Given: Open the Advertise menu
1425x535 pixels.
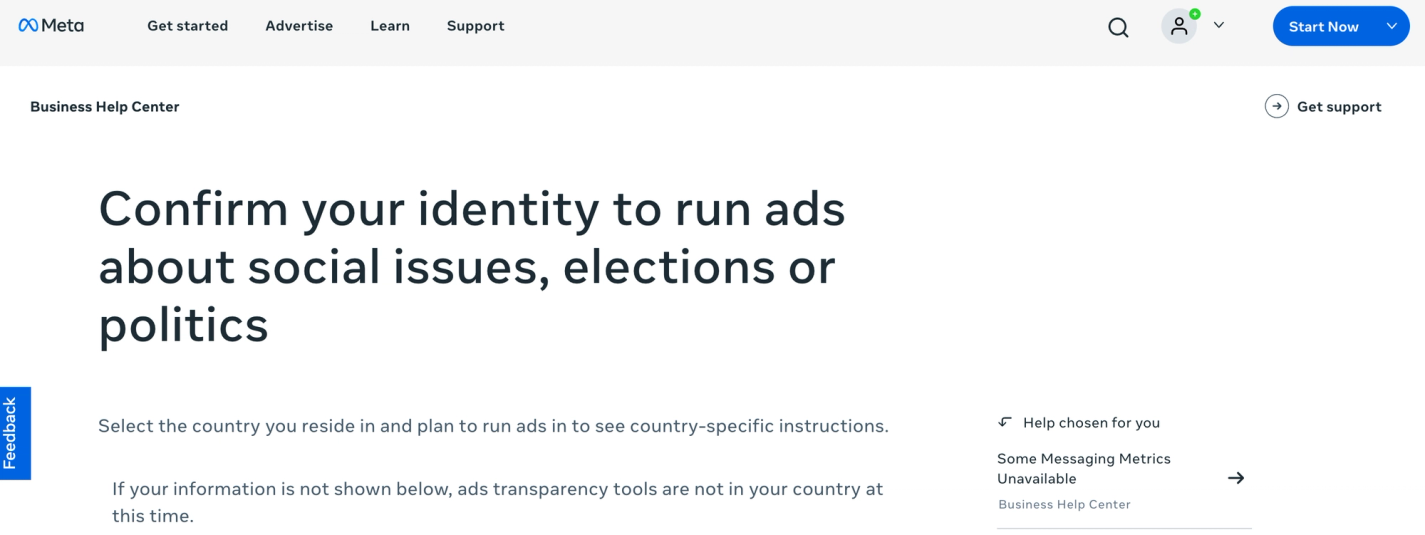Looking at the screenshot, I should click(x=299, y=26).
